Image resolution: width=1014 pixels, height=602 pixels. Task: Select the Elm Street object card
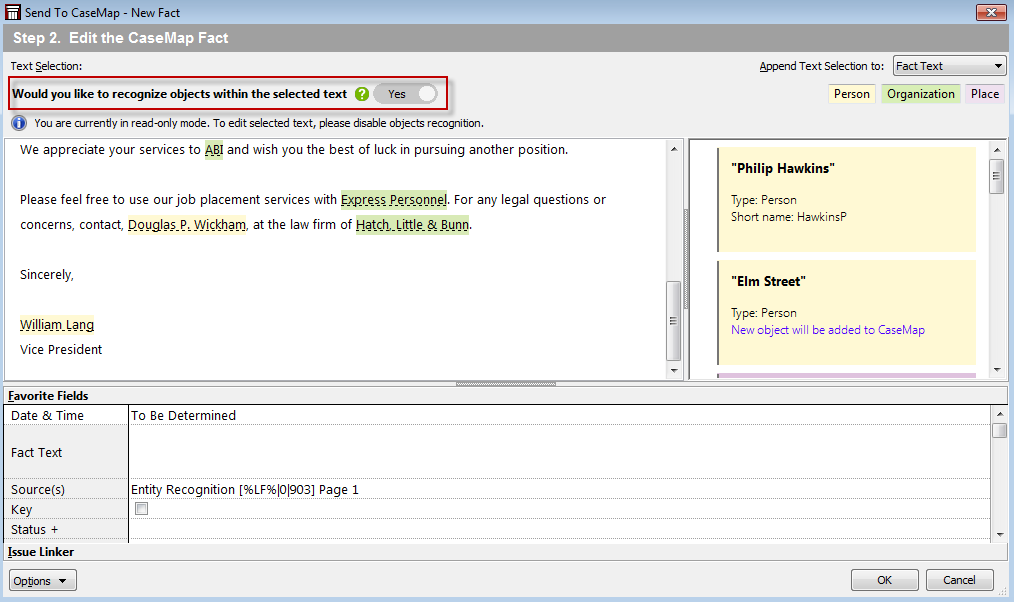846,311
